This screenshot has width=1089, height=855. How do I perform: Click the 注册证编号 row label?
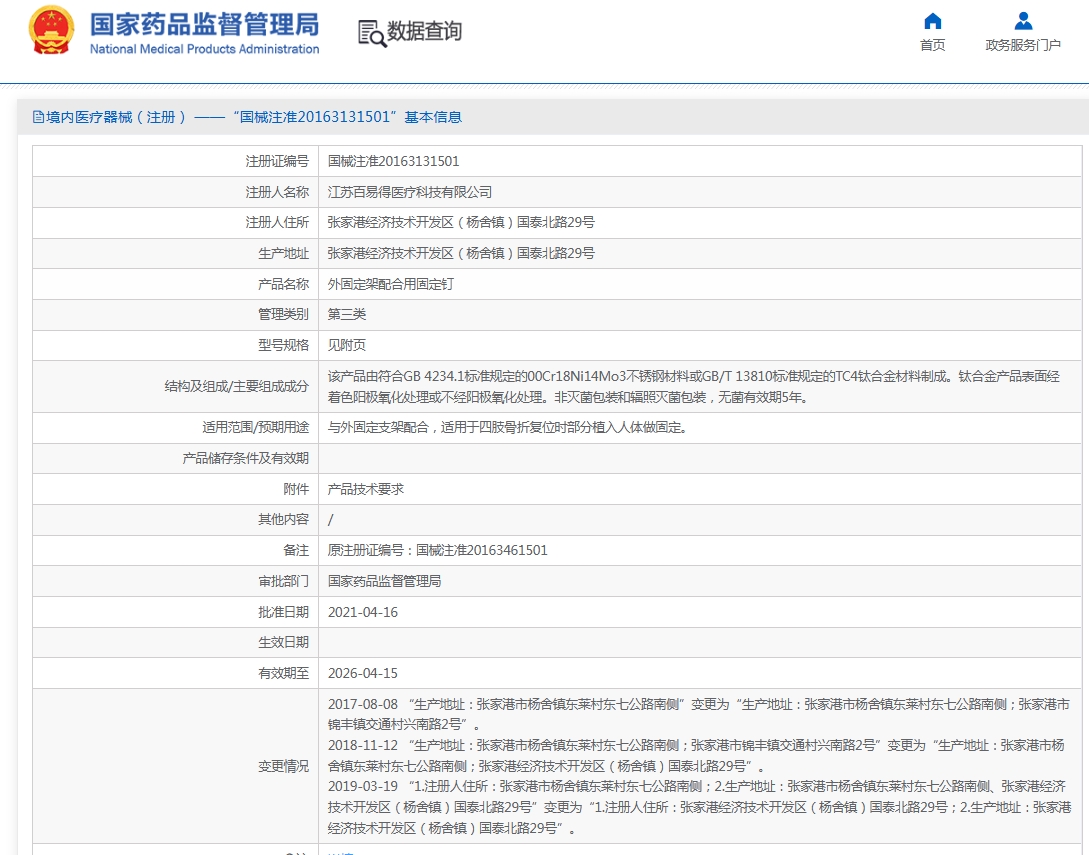click(277, 161)
